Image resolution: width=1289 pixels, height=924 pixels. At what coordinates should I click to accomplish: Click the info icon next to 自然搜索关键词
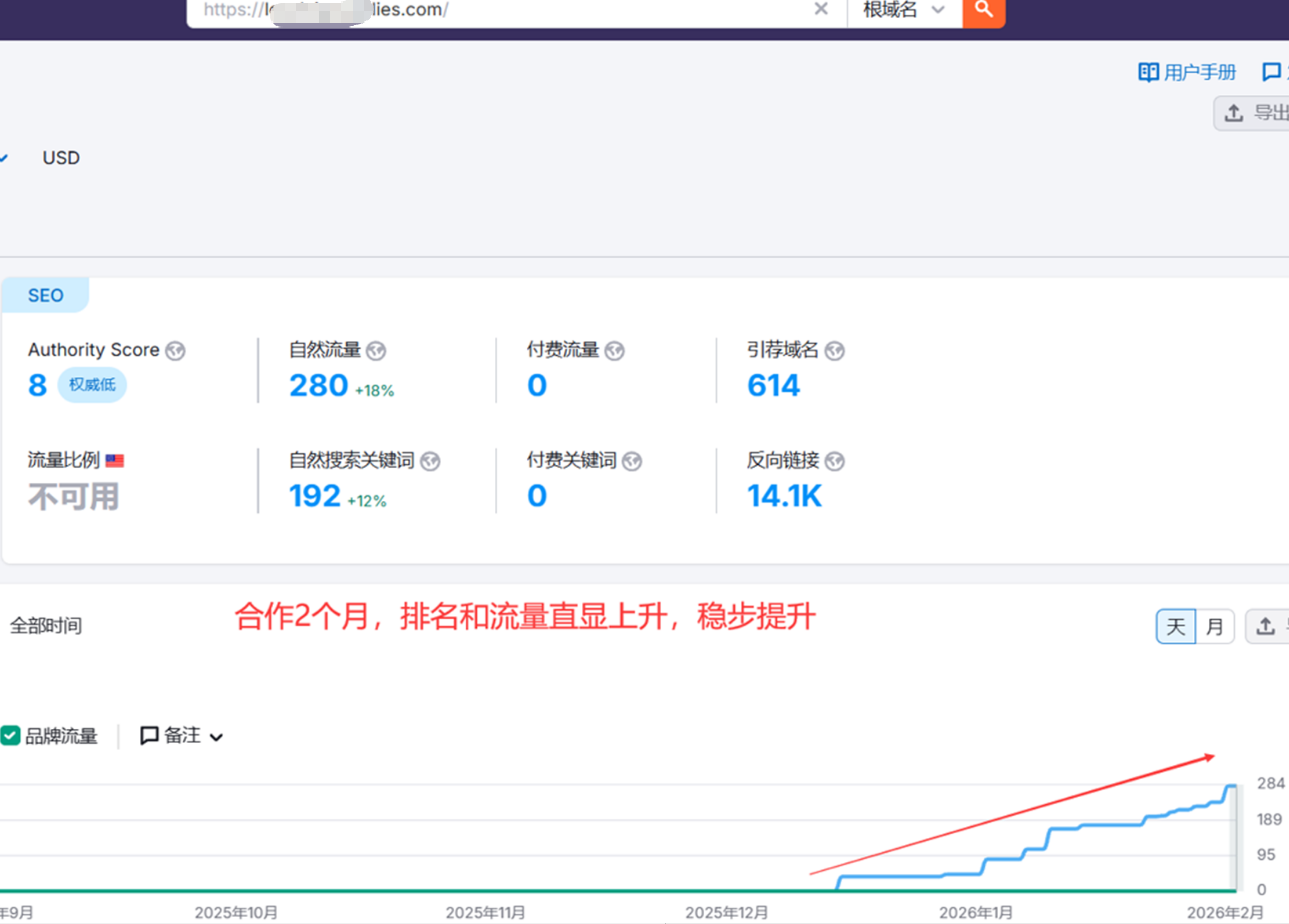pos(431,461)
